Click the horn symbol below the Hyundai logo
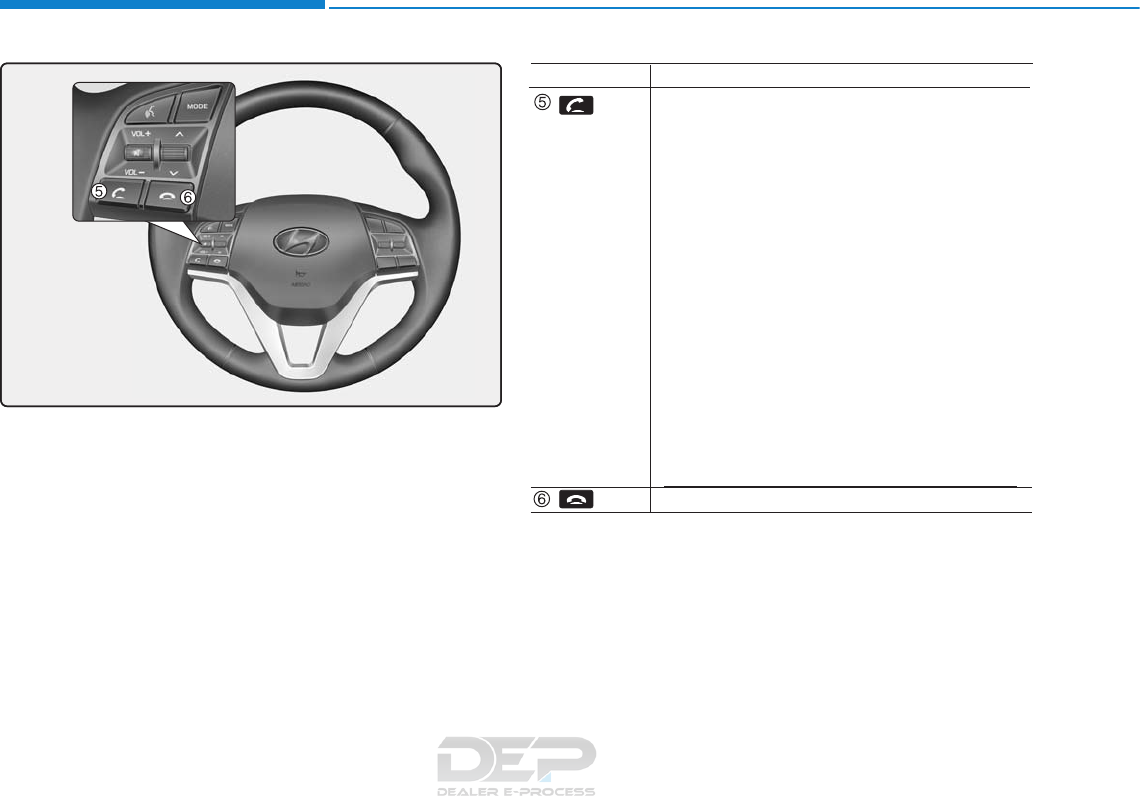Image resolution: width=1140 pixels, height=801 pixels. (300, 273)
